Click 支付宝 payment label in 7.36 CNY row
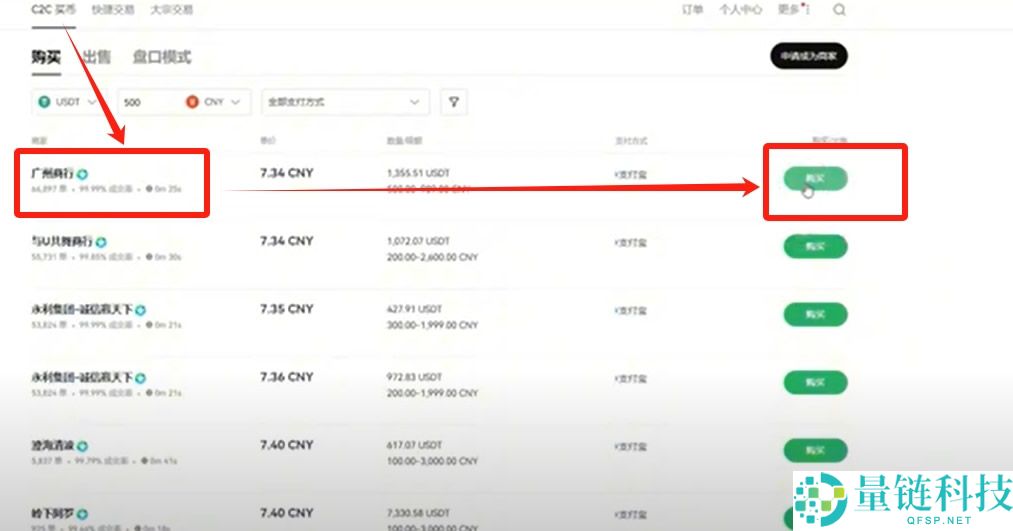This screenshot has height=531, width=1013. pos(631,379)
